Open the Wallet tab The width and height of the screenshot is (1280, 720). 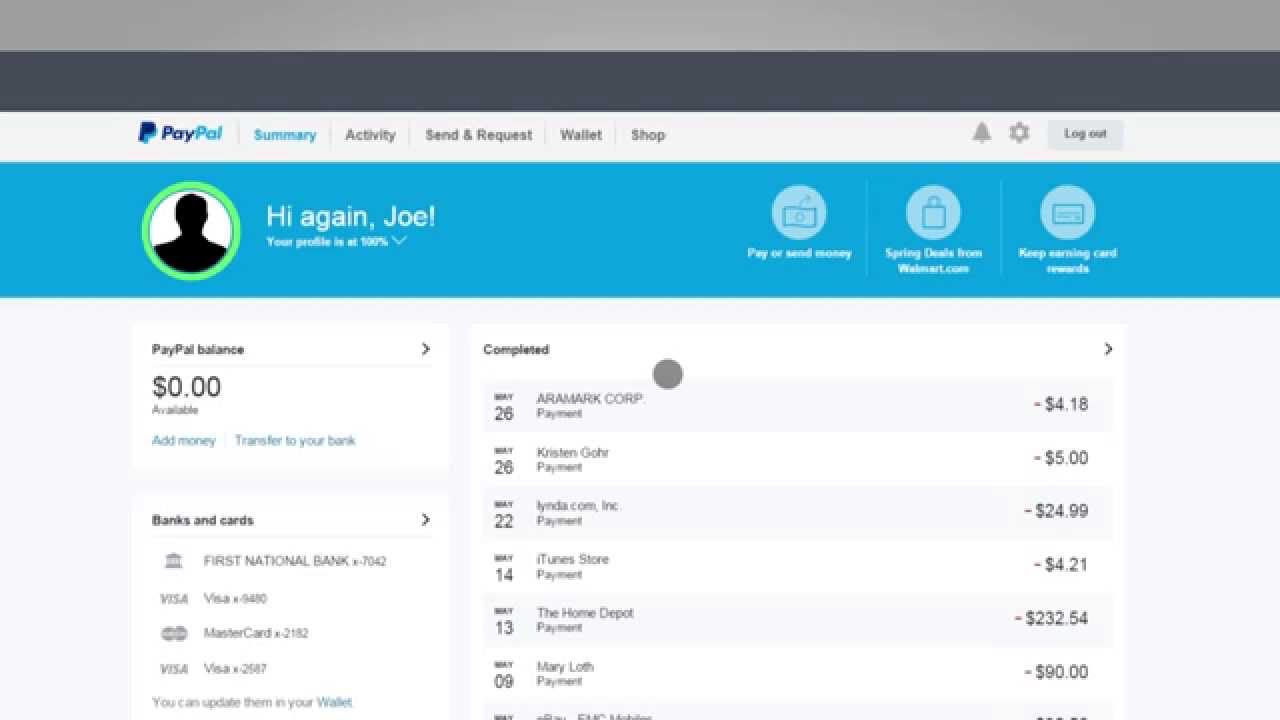coord(581,135)
